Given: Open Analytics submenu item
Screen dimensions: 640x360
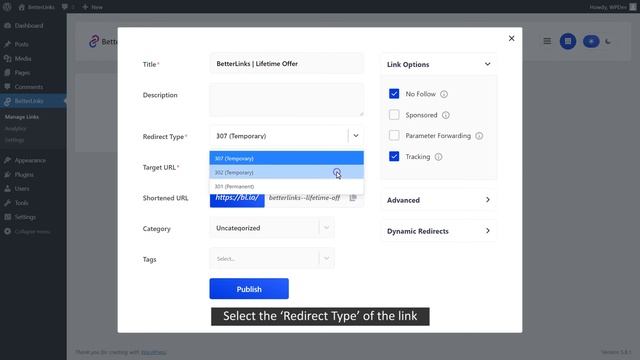Looking at the screenshot, I should point(16,129).
